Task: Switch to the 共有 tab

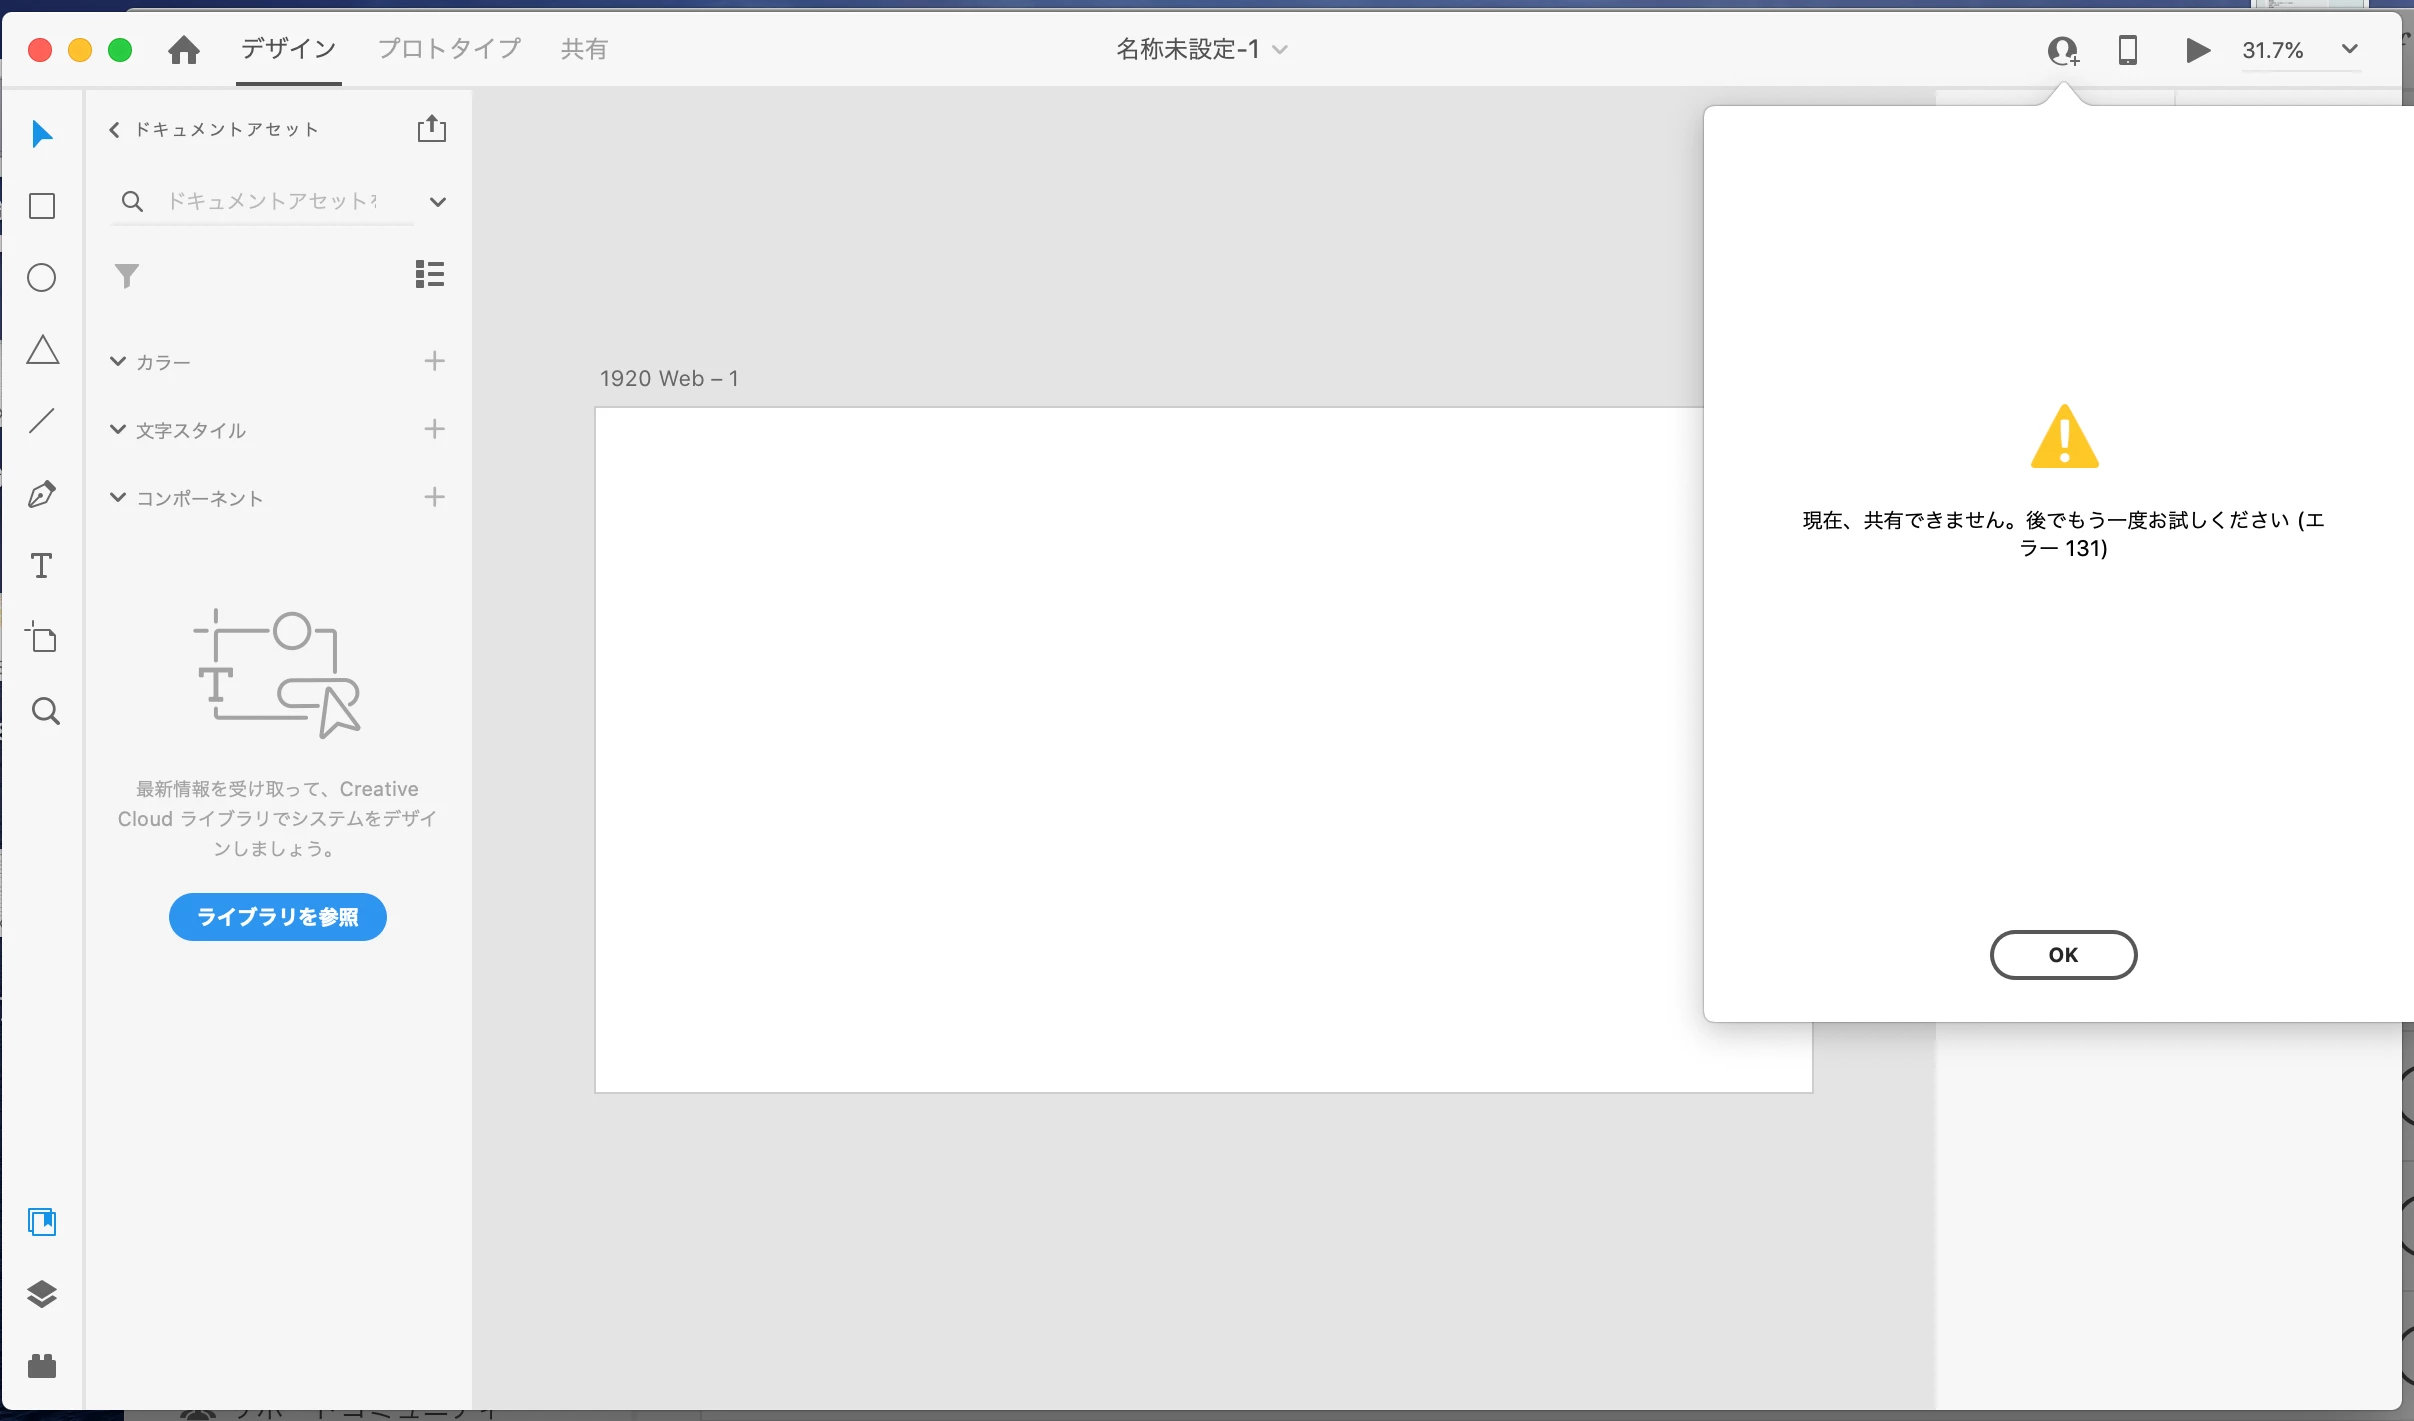Action: click(583, 49)
